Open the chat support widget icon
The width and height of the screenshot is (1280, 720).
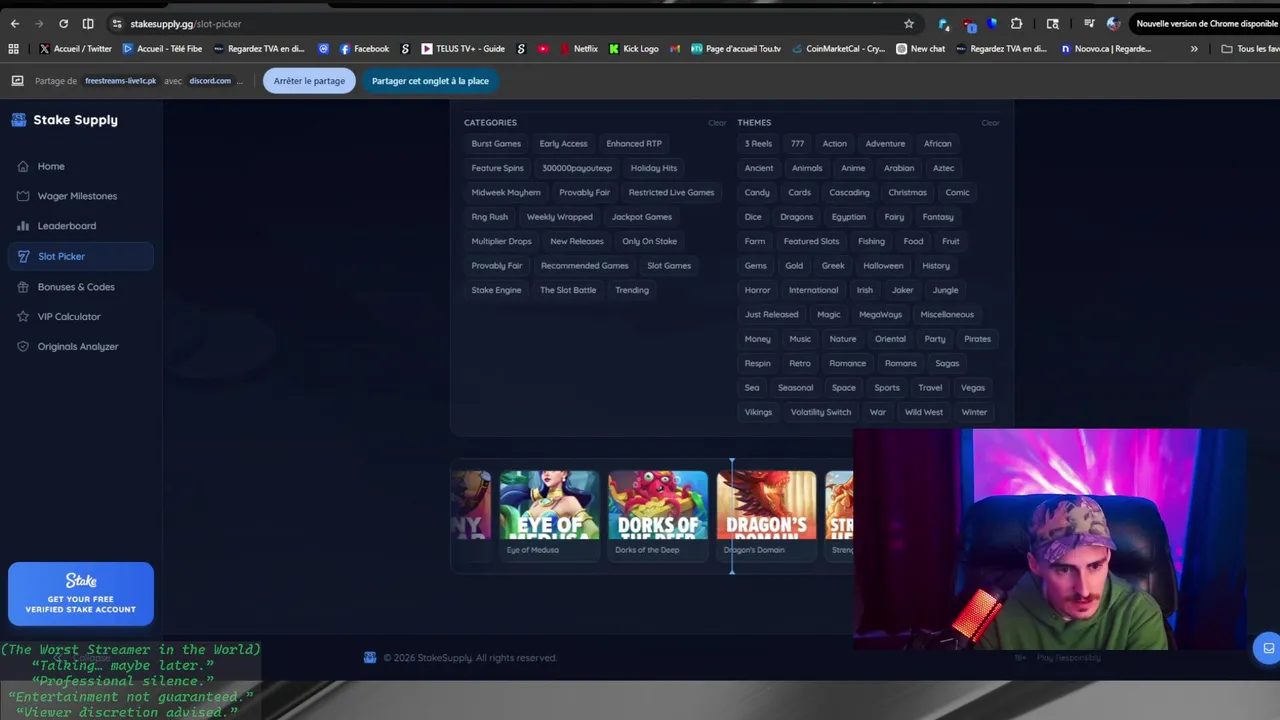click(x=1267, y=648)
